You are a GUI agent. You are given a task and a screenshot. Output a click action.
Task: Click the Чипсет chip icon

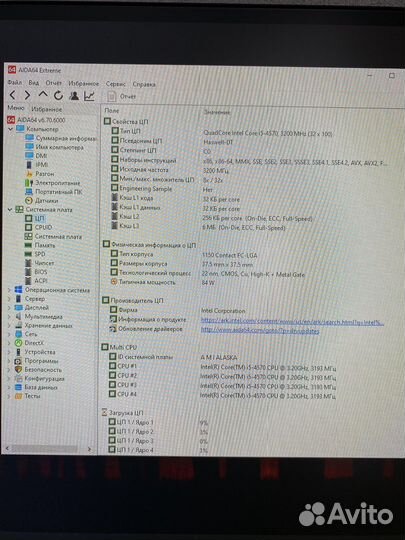click(x=29, y=263)
